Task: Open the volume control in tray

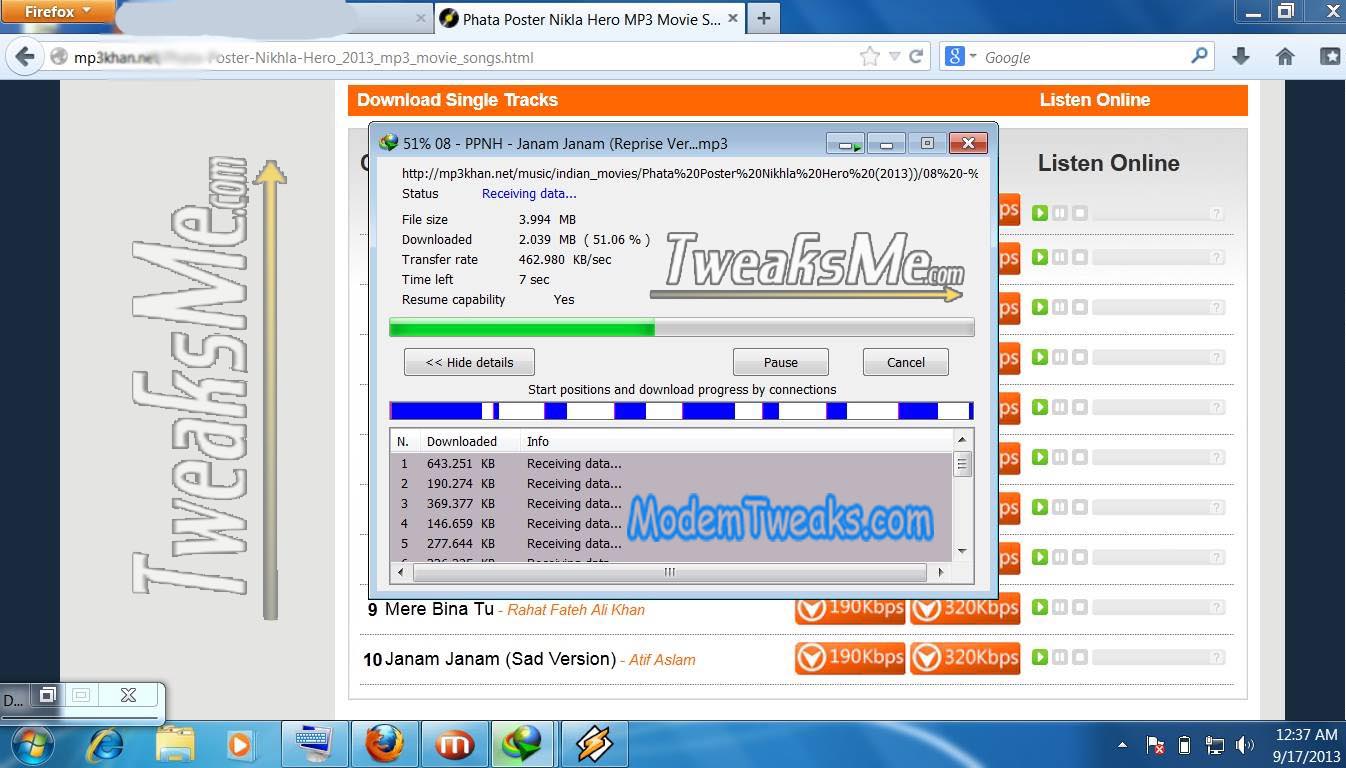Action: pyautogui.click(x=1244, y=745)
